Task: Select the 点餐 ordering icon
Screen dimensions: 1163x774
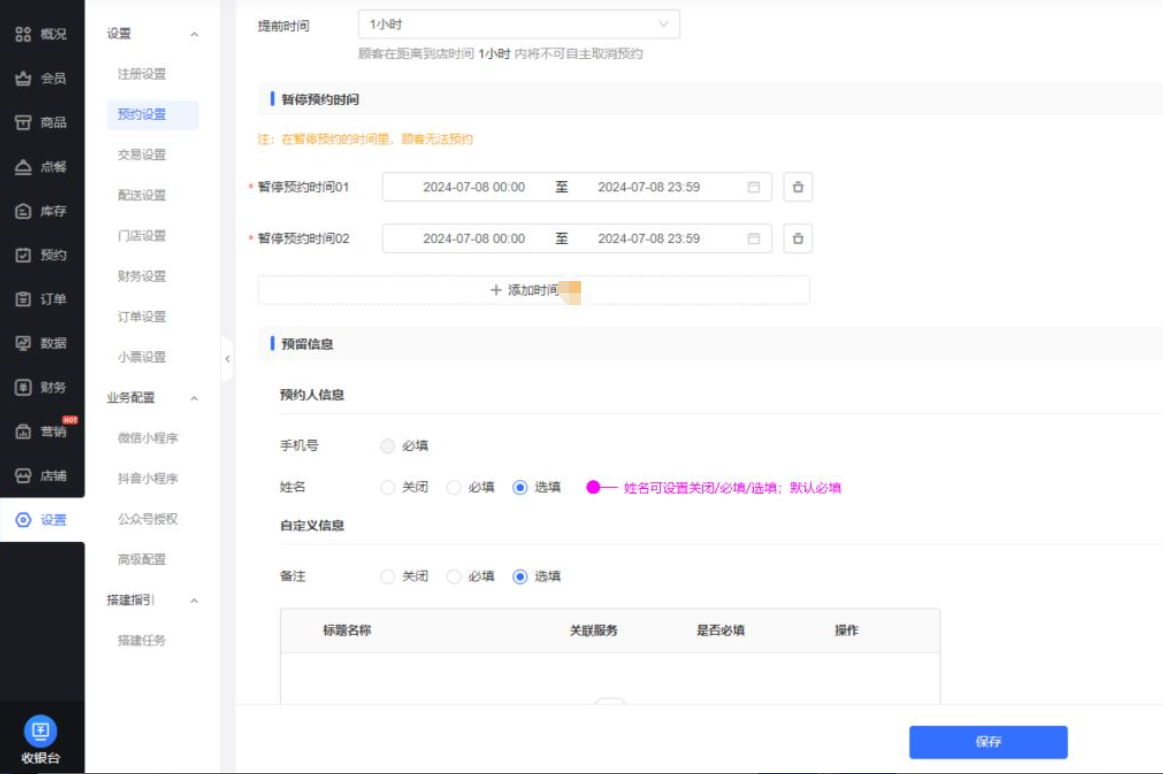Action: [23, 167]
